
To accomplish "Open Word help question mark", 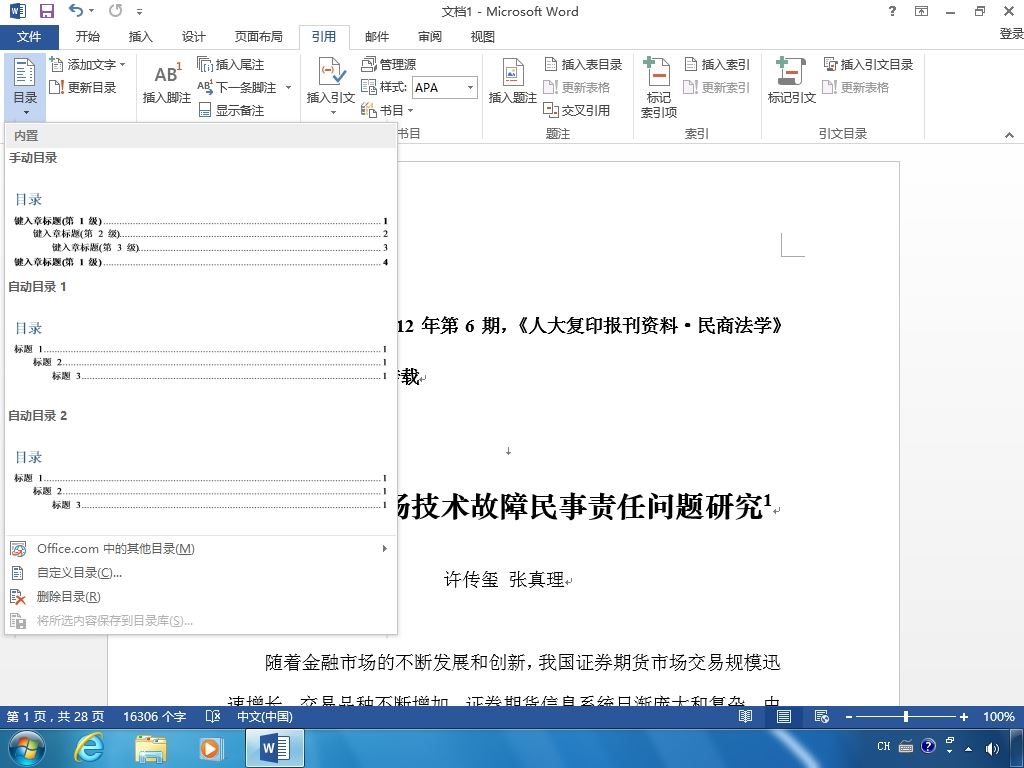I will pyautogui.click(x=892, y=11).
